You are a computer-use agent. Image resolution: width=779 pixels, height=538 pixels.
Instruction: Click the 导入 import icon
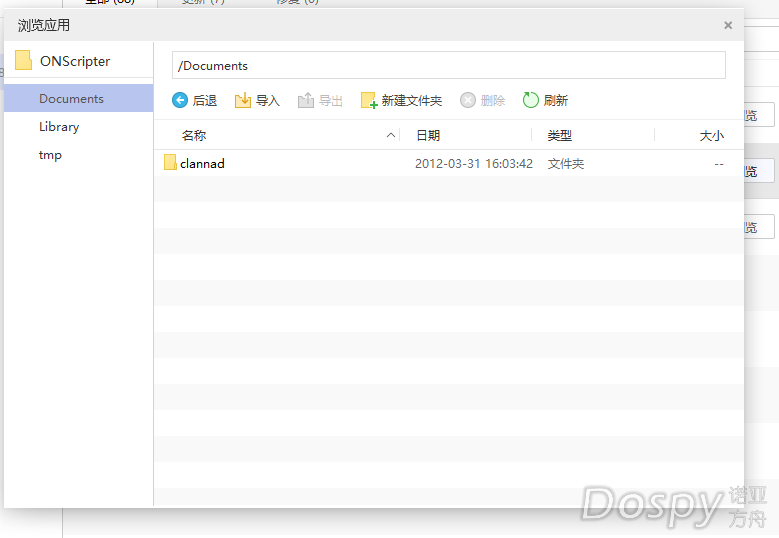point(243,100)
